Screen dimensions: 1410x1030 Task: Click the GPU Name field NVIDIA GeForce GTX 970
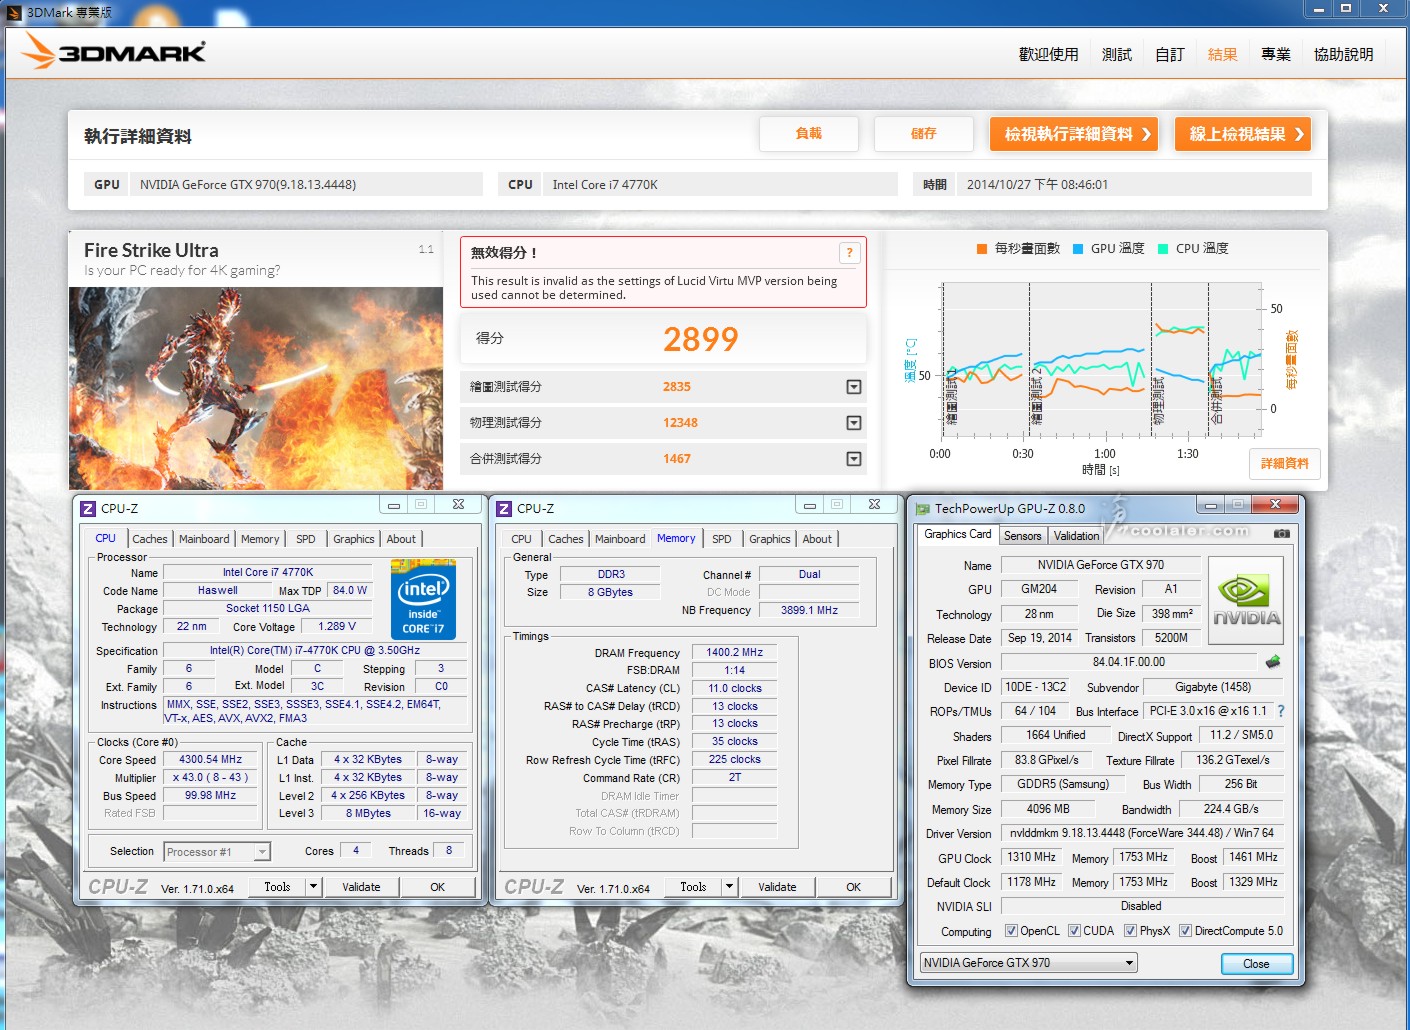point(1100,565)
